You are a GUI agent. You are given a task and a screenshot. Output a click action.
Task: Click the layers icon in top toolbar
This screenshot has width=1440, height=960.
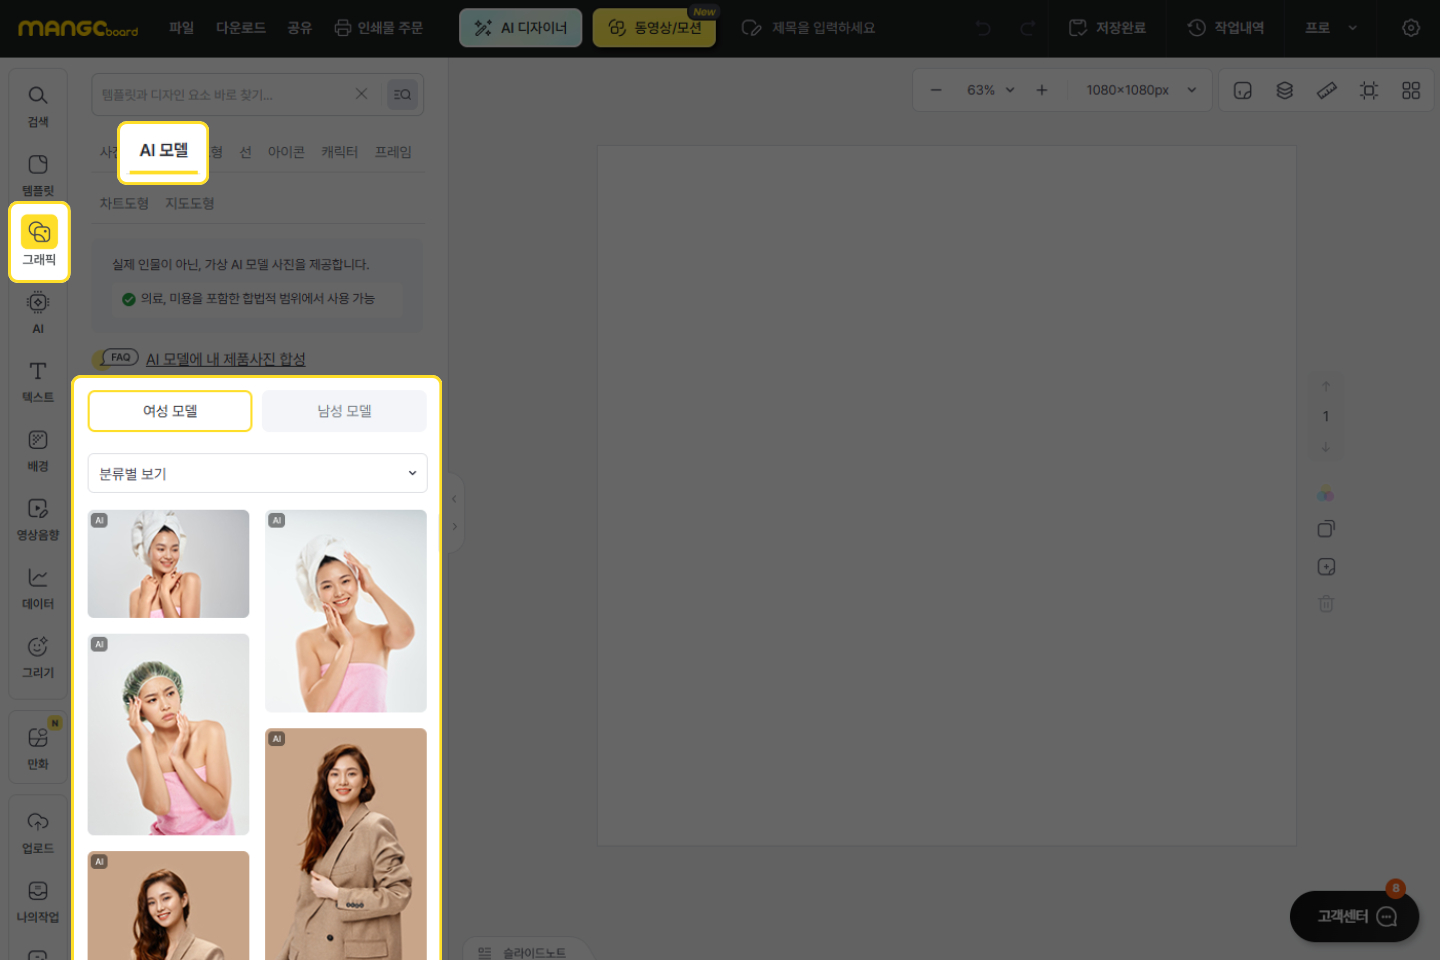click(1285, 91)
